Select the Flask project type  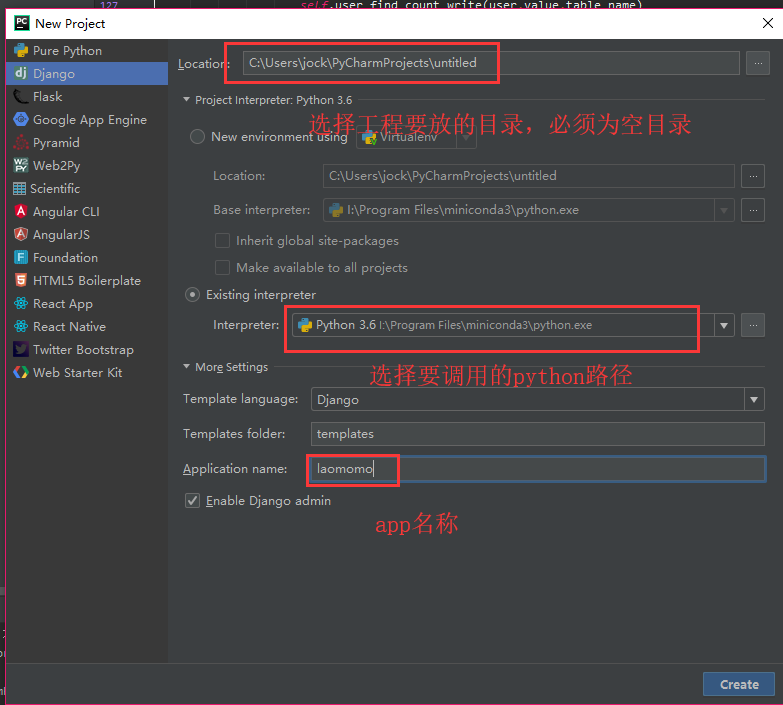87,96
